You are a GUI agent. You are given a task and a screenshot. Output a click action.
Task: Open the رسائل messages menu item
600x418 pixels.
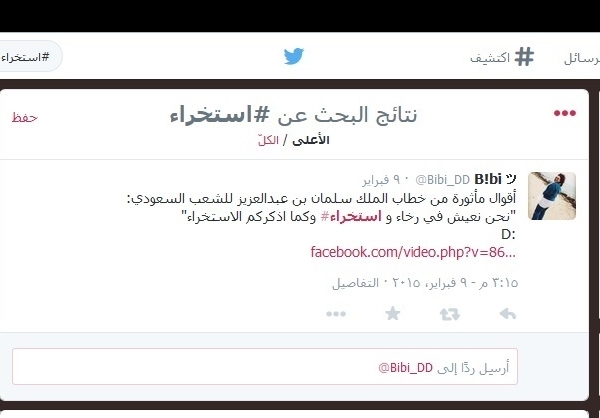[582, 58]
